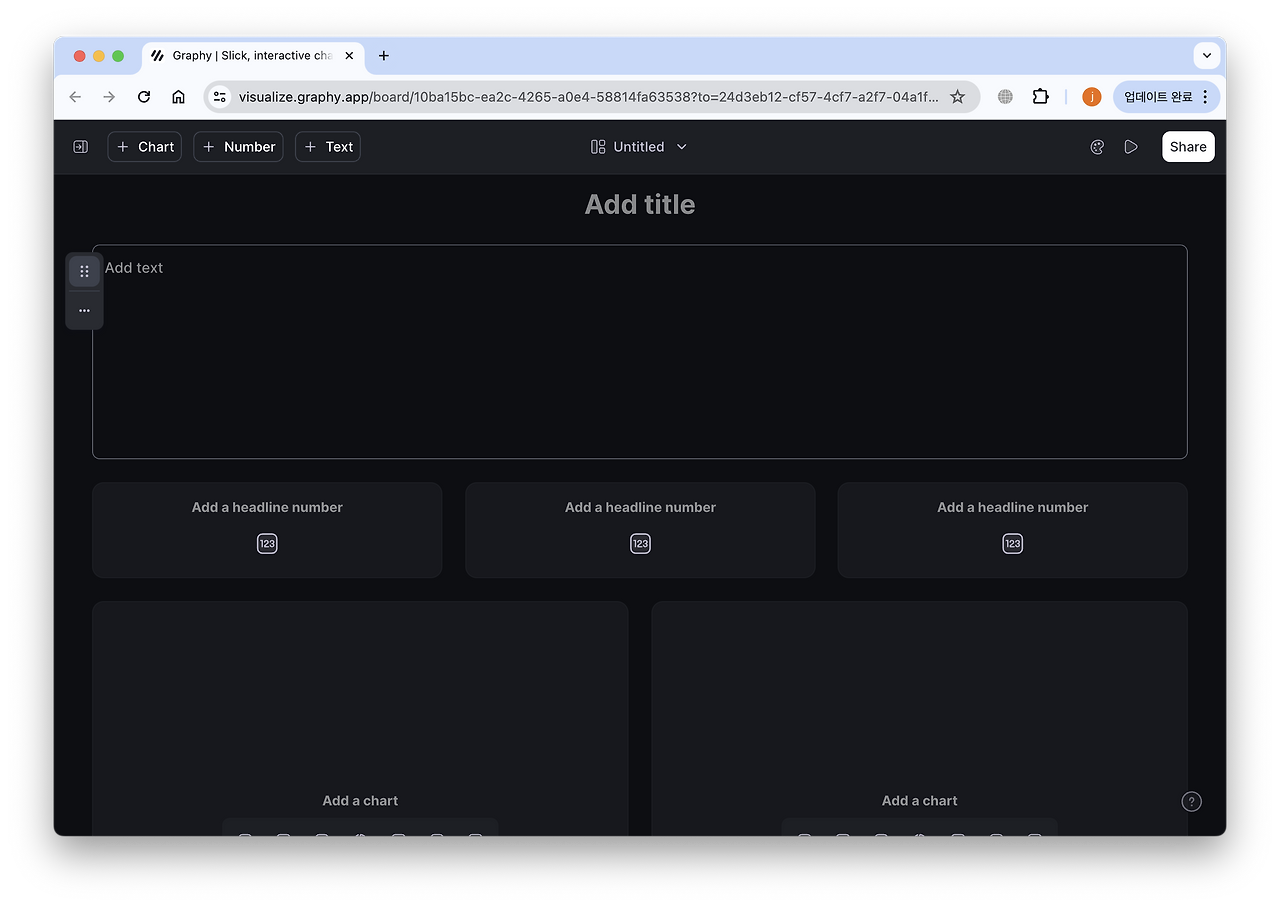1280x907 pixels.
Task: Click the 123 icon in the left headline card
Action: click(267, 544)
